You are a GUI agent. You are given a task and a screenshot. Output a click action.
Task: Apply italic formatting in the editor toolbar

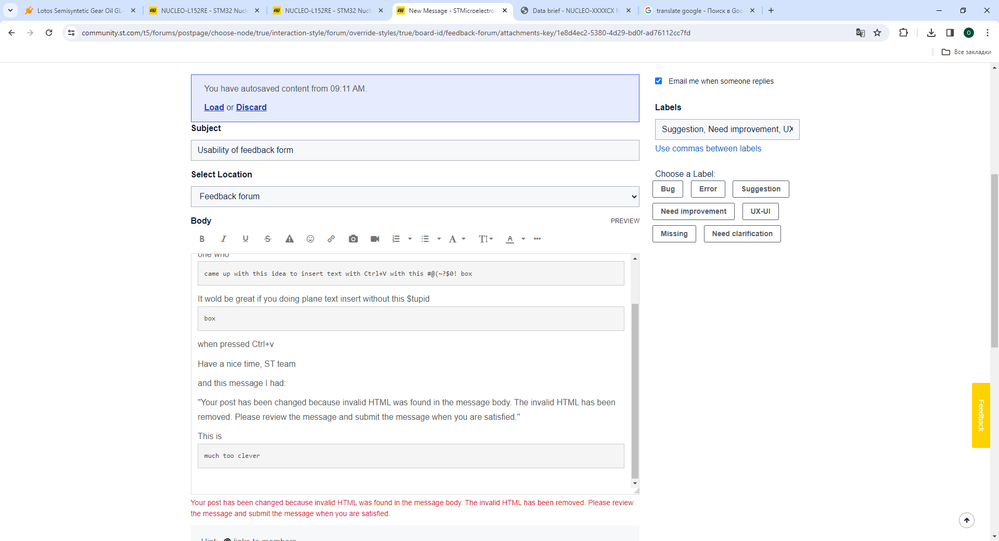(x=224, y=239)
